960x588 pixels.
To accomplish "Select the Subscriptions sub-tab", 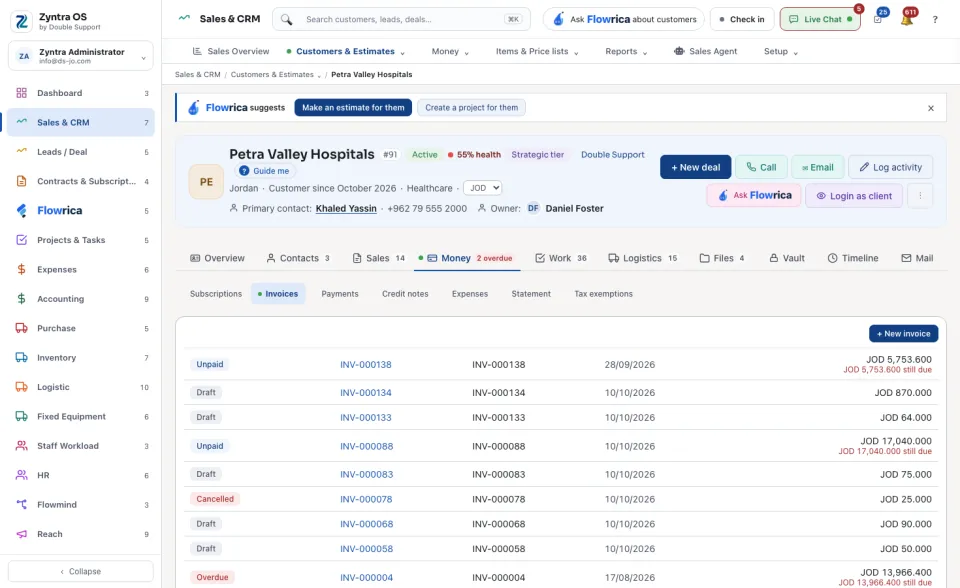I will click(x=216, y=294).
